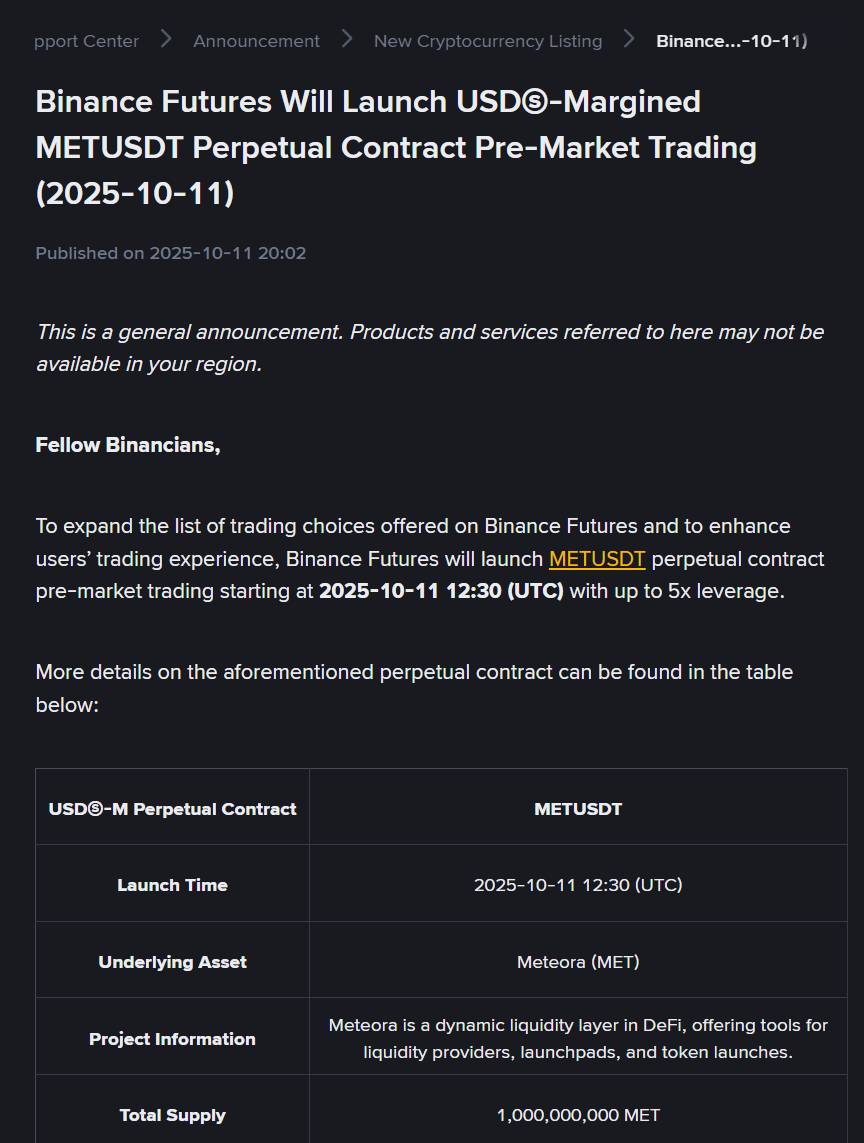This screenshot has width=864, height=1143.
Task: Select the METUSDT table header cell
Action: point(578,808)
